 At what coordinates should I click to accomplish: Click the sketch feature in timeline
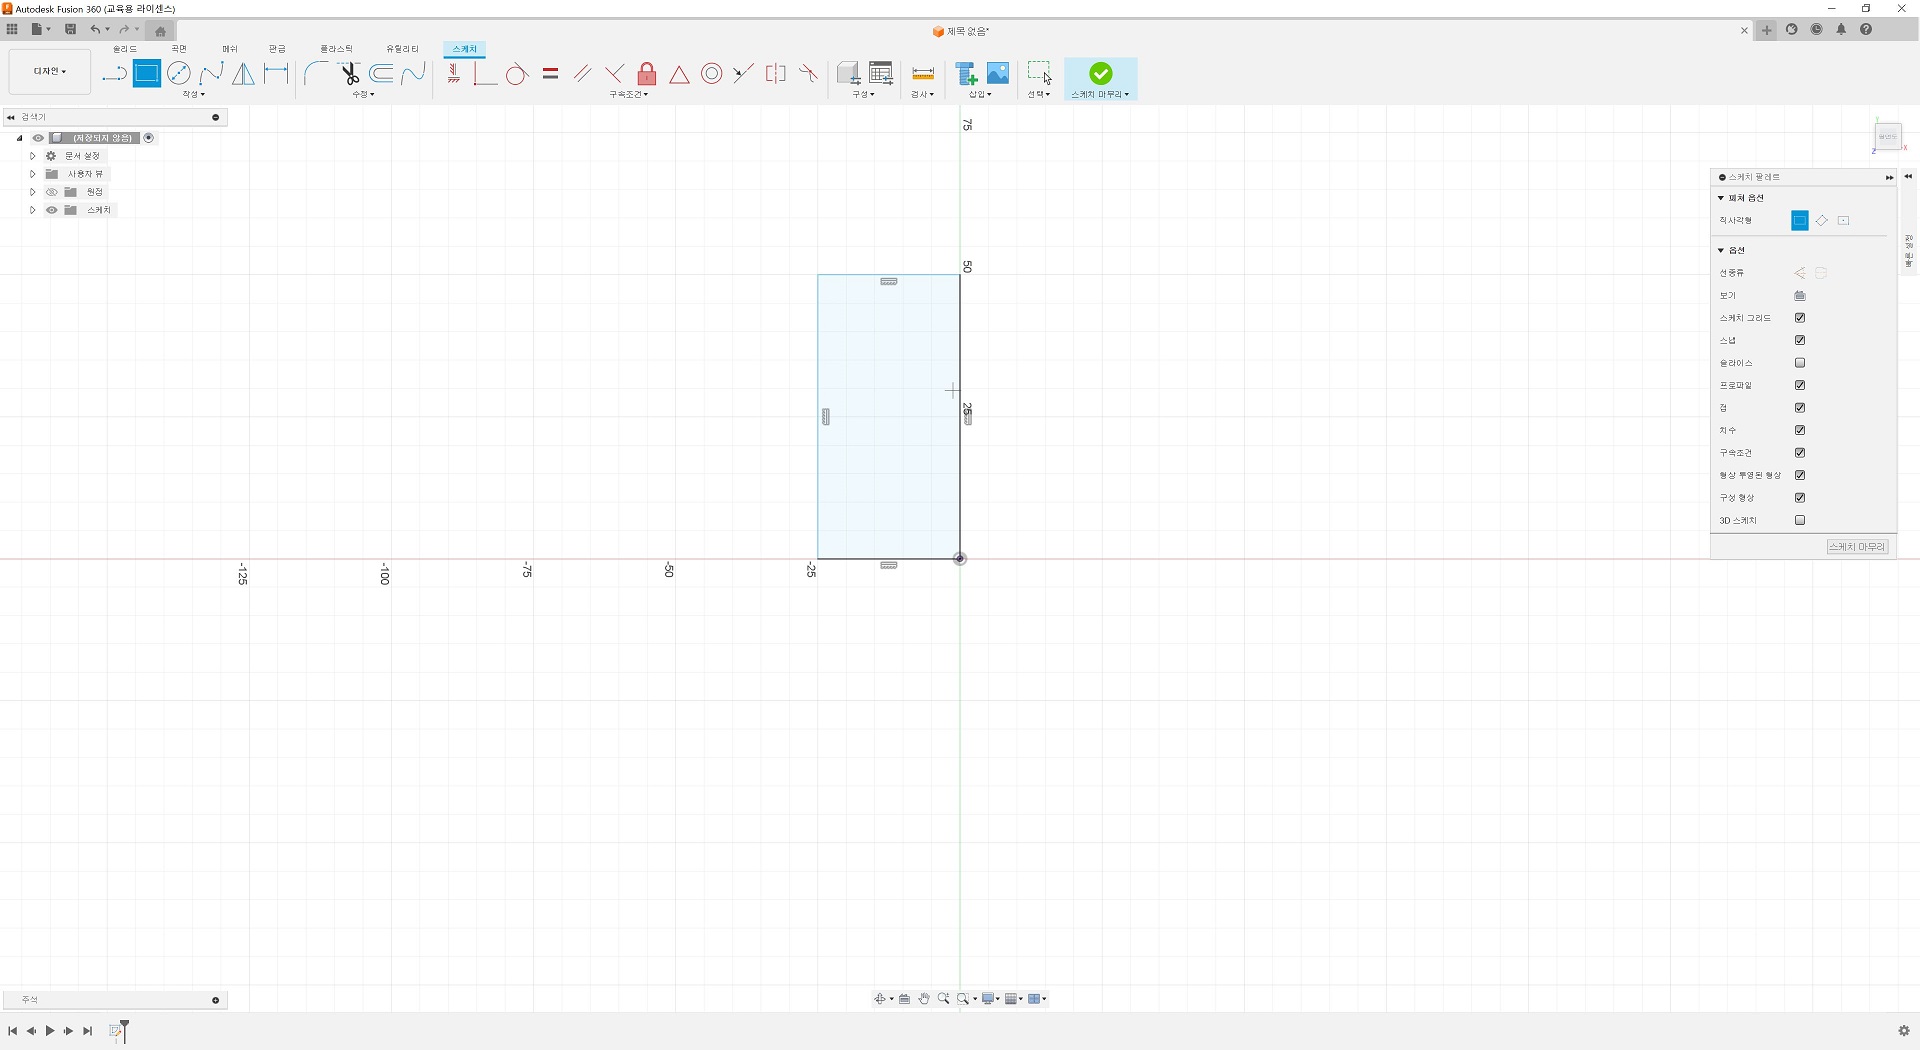point(117,1031)
